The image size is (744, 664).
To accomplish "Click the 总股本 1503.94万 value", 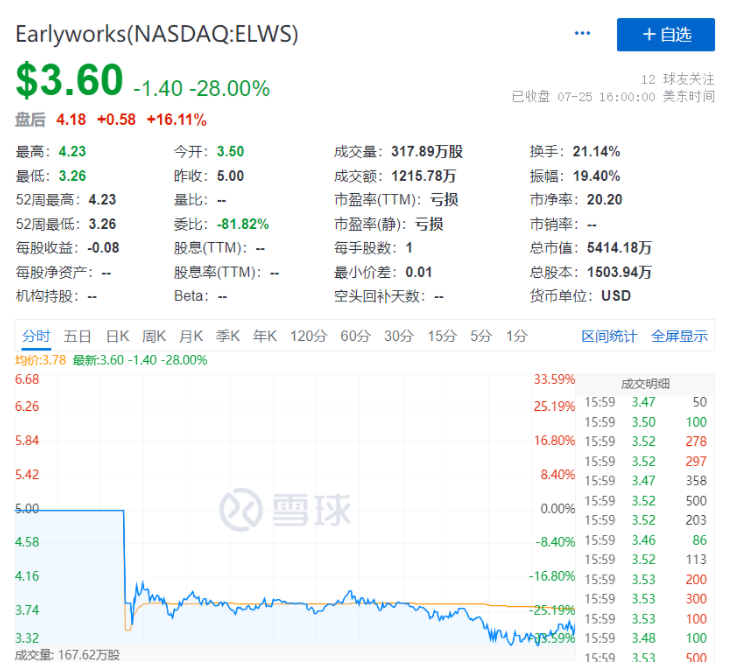I will point(619,272).
